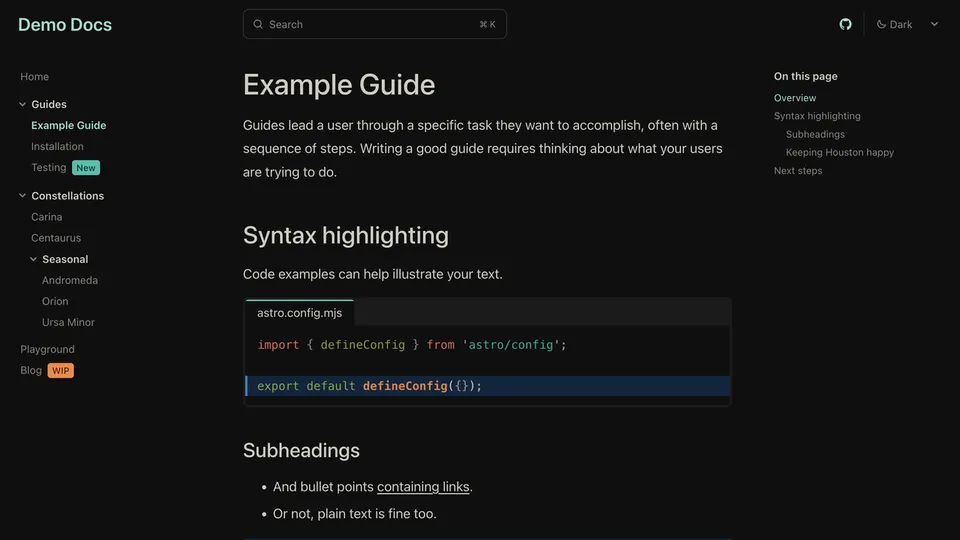Collapse the Seasonal subgroup
The width and height of the screenshot is (960, 540).
tap(34, 259)
